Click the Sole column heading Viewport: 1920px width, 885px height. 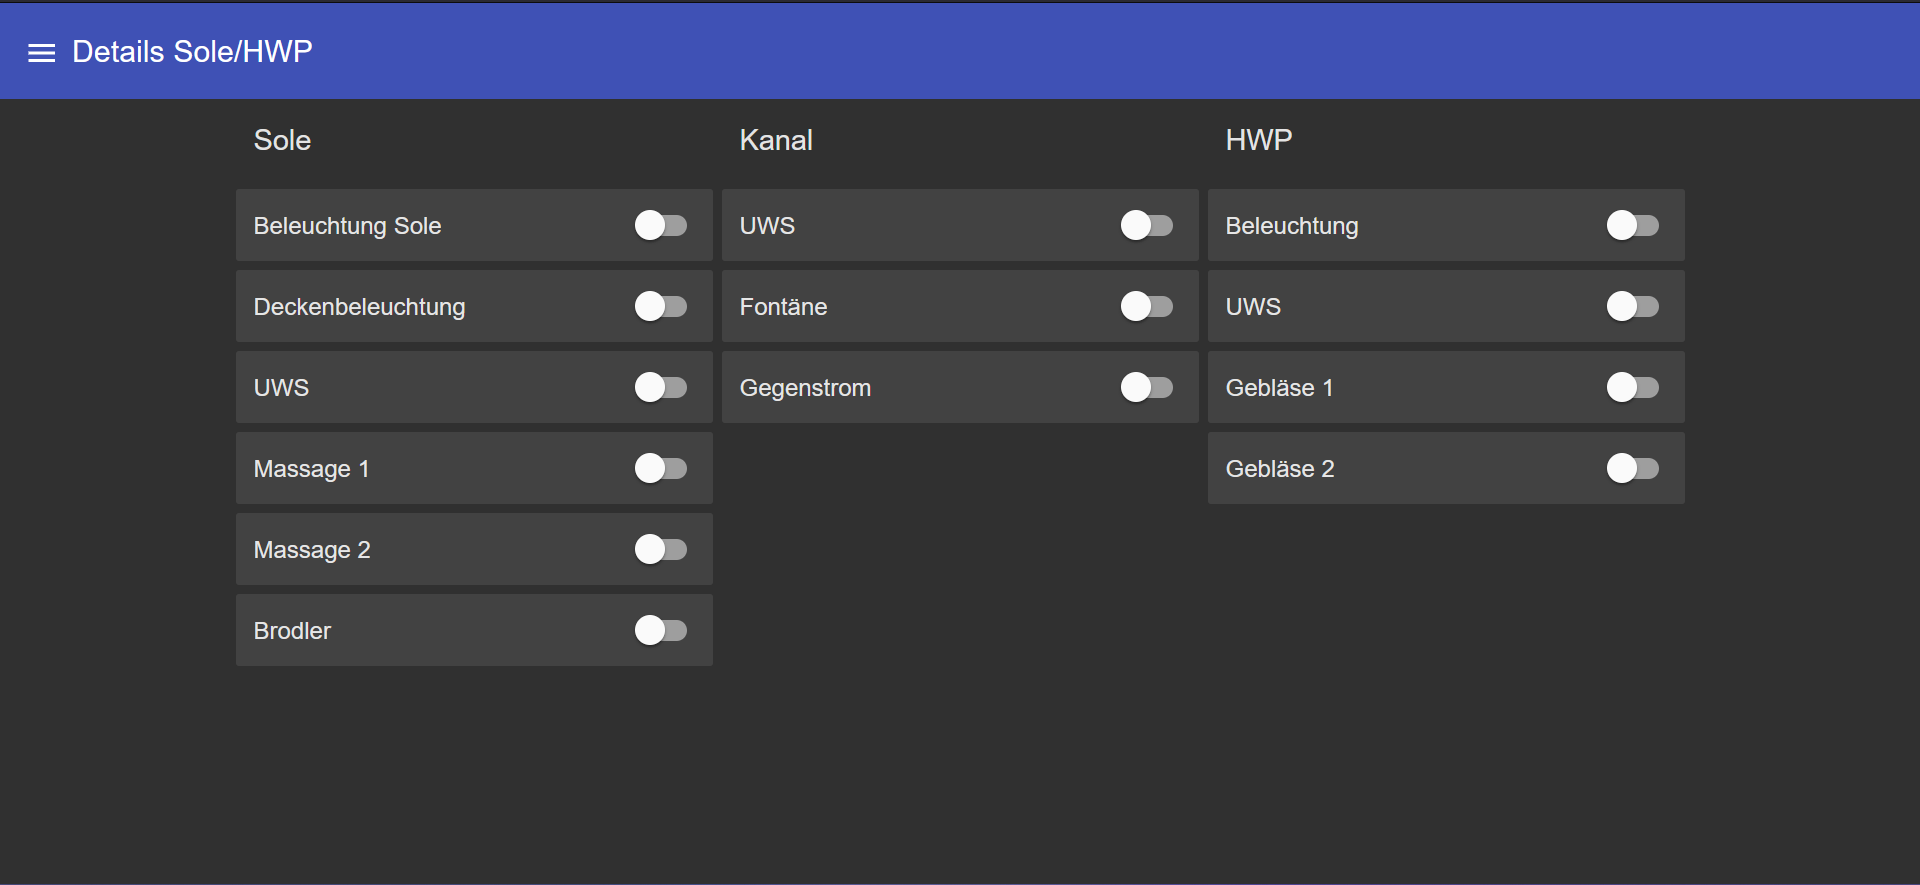[x=282, y=140]
